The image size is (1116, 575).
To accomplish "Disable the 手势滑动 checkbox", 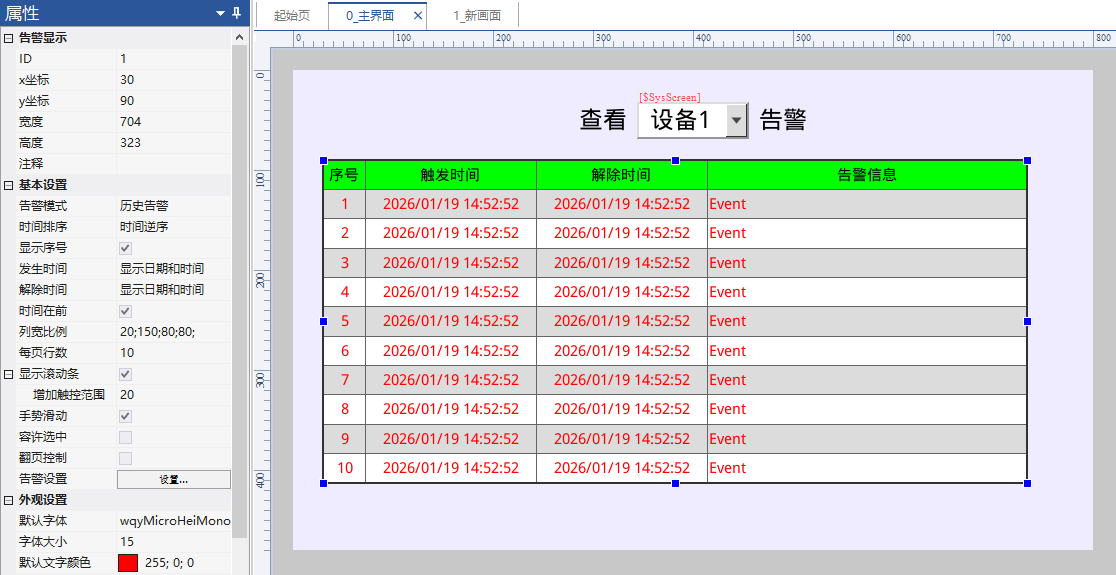I will 125,416.
